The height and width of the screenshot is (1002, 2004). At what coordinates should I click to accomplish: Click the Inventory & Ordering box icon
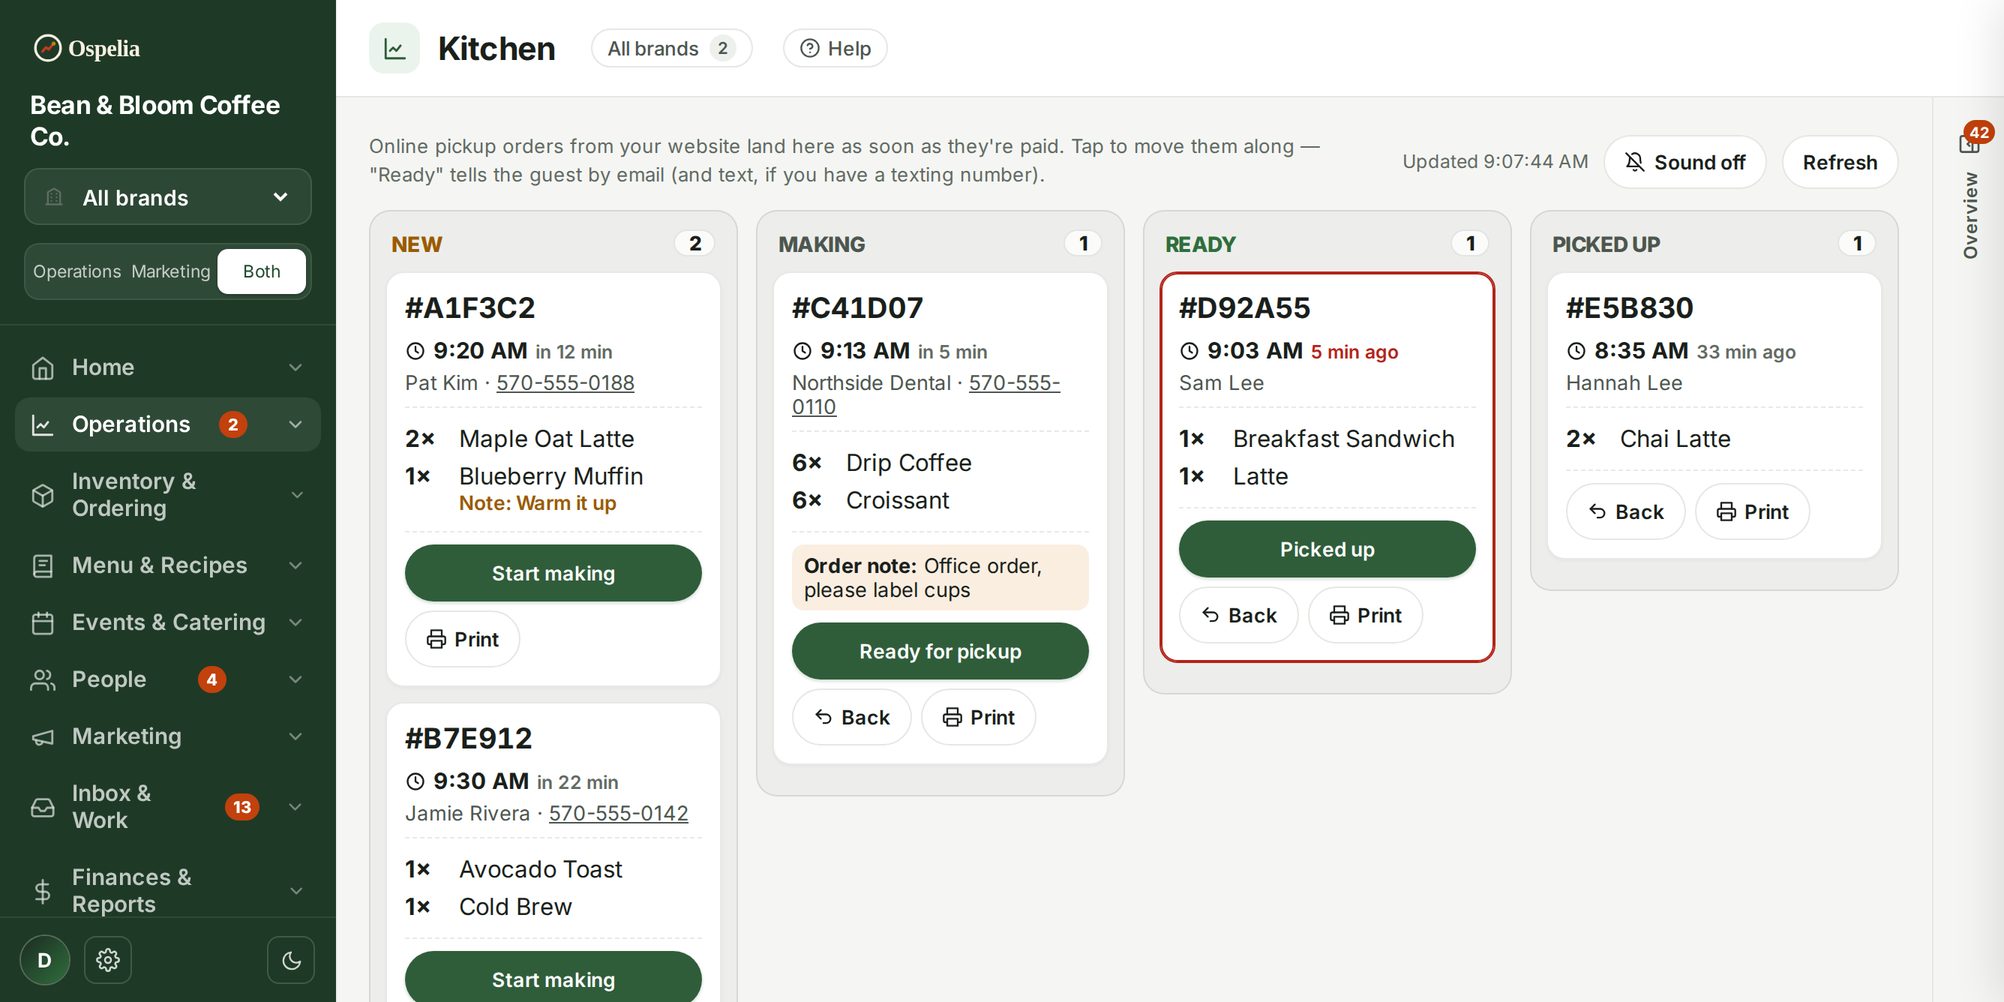pos(42,495)
